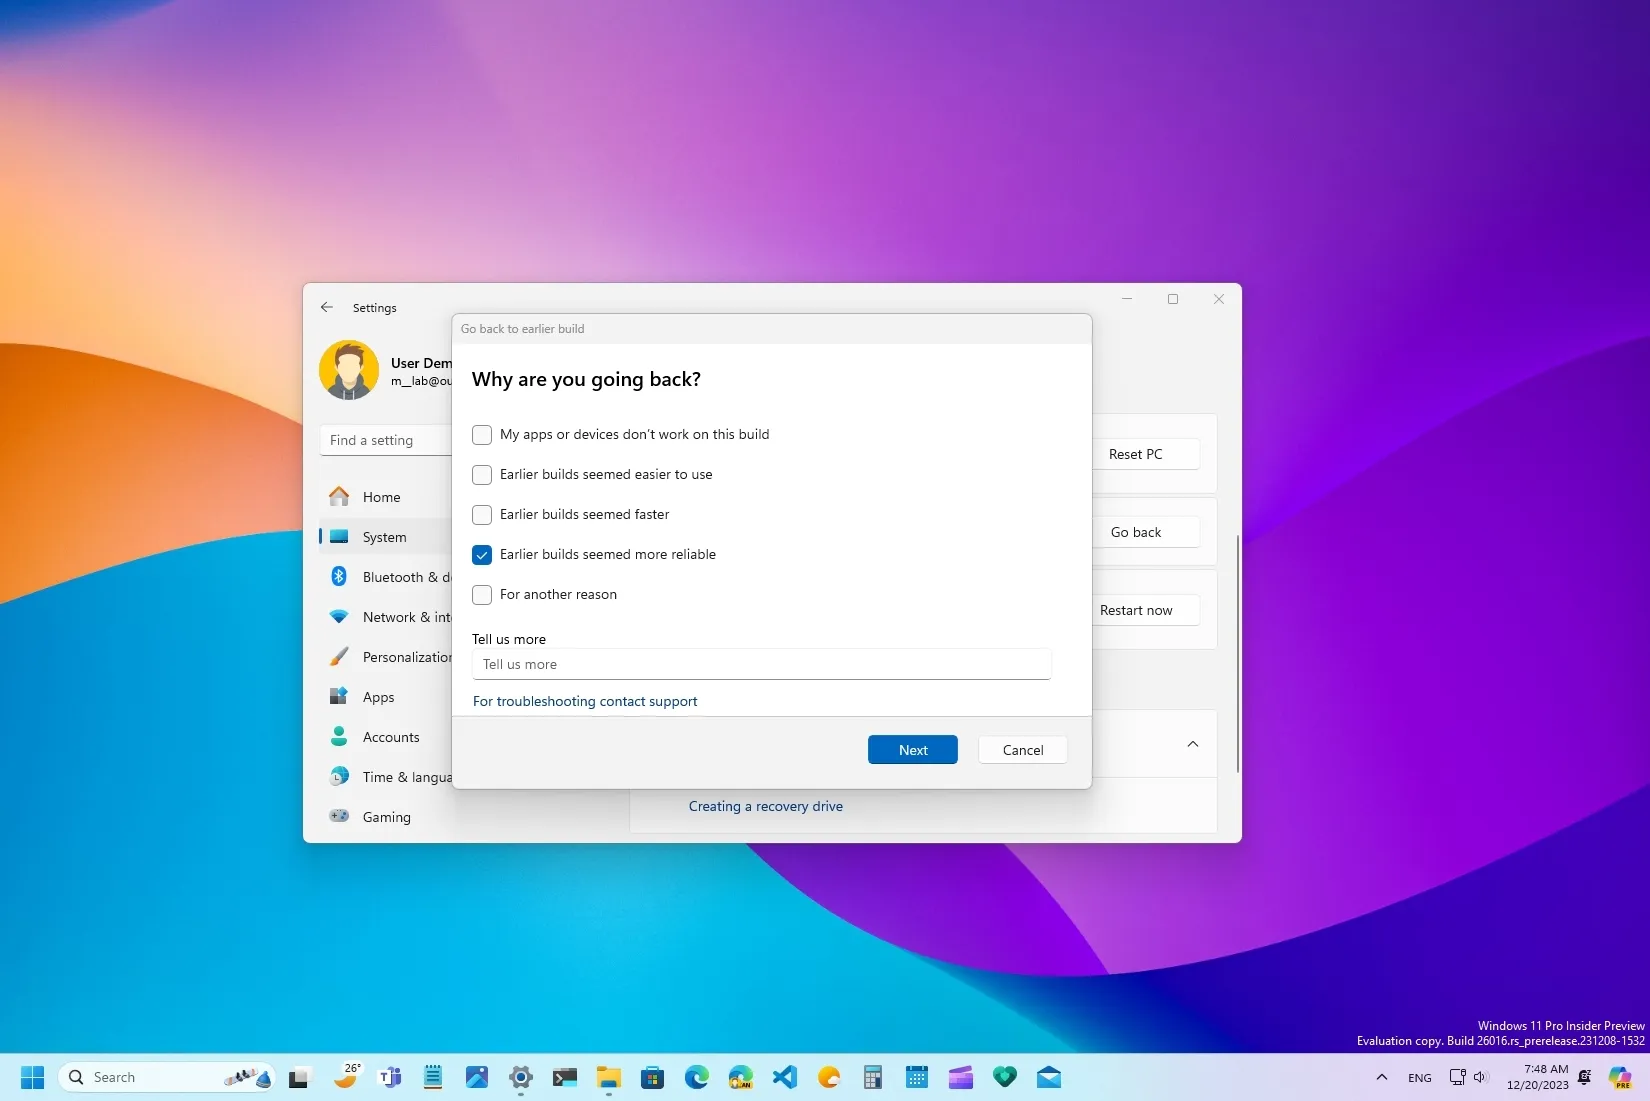Open the Apps settings section
Screen dimensions: 1650x1101
coord(378,697)
